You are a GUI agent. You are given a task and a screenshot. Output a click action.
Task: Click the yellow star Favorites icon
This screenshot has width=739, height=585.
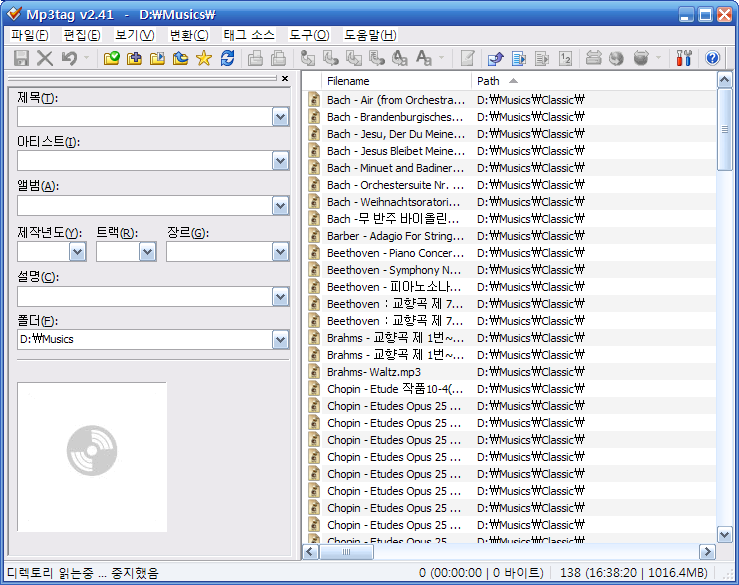click(204, 58)
